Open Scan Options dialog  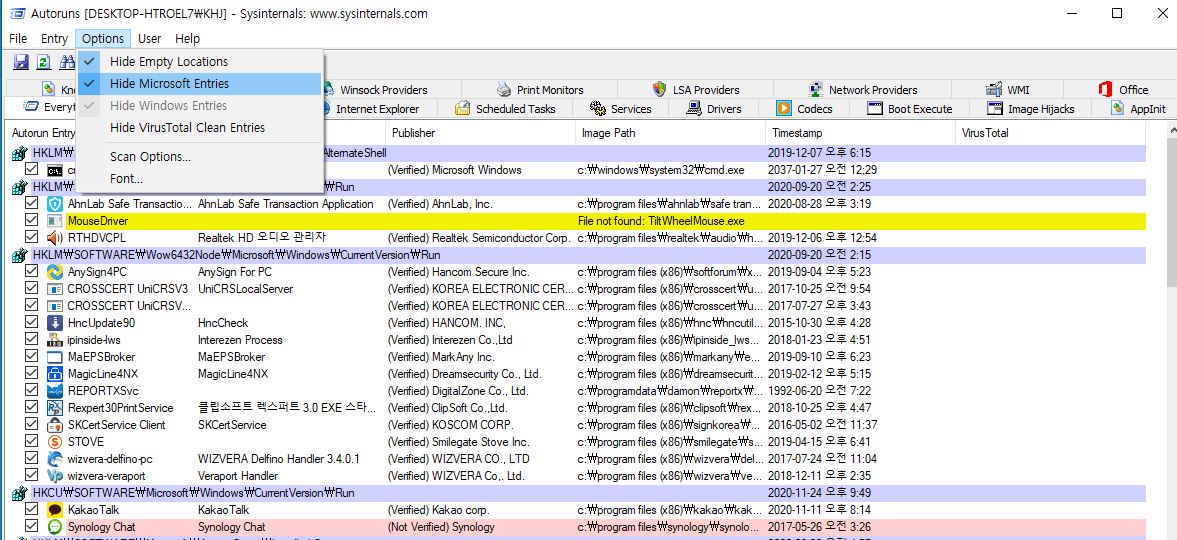pos(200,157)
